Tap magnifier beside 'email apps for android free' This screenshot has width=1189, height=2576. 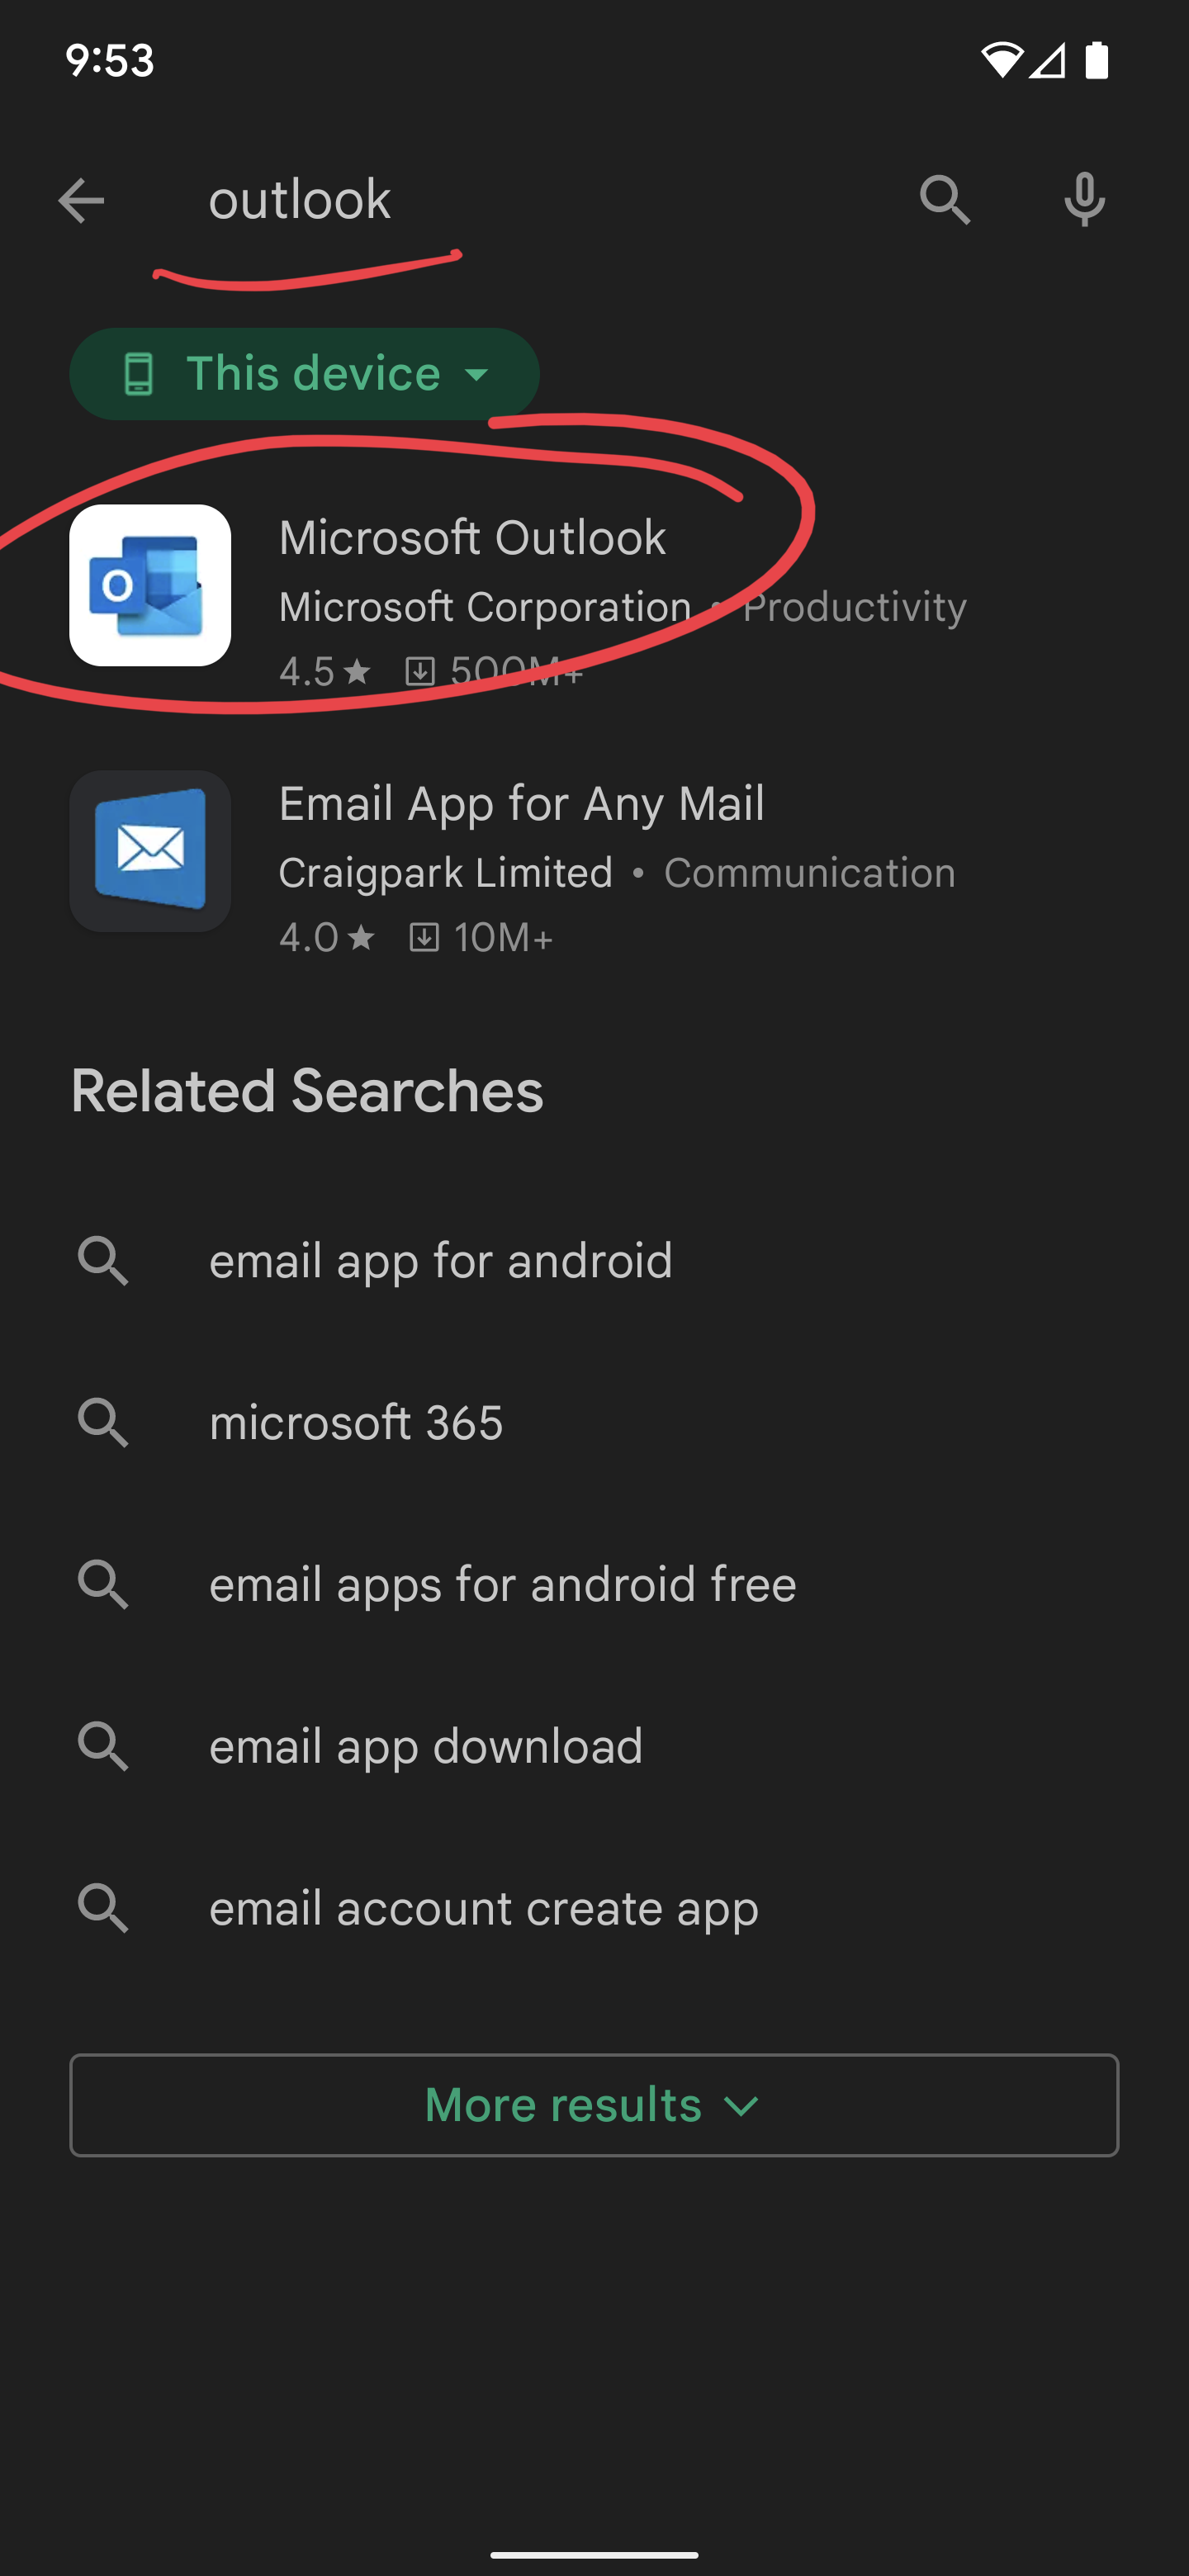103,1585
